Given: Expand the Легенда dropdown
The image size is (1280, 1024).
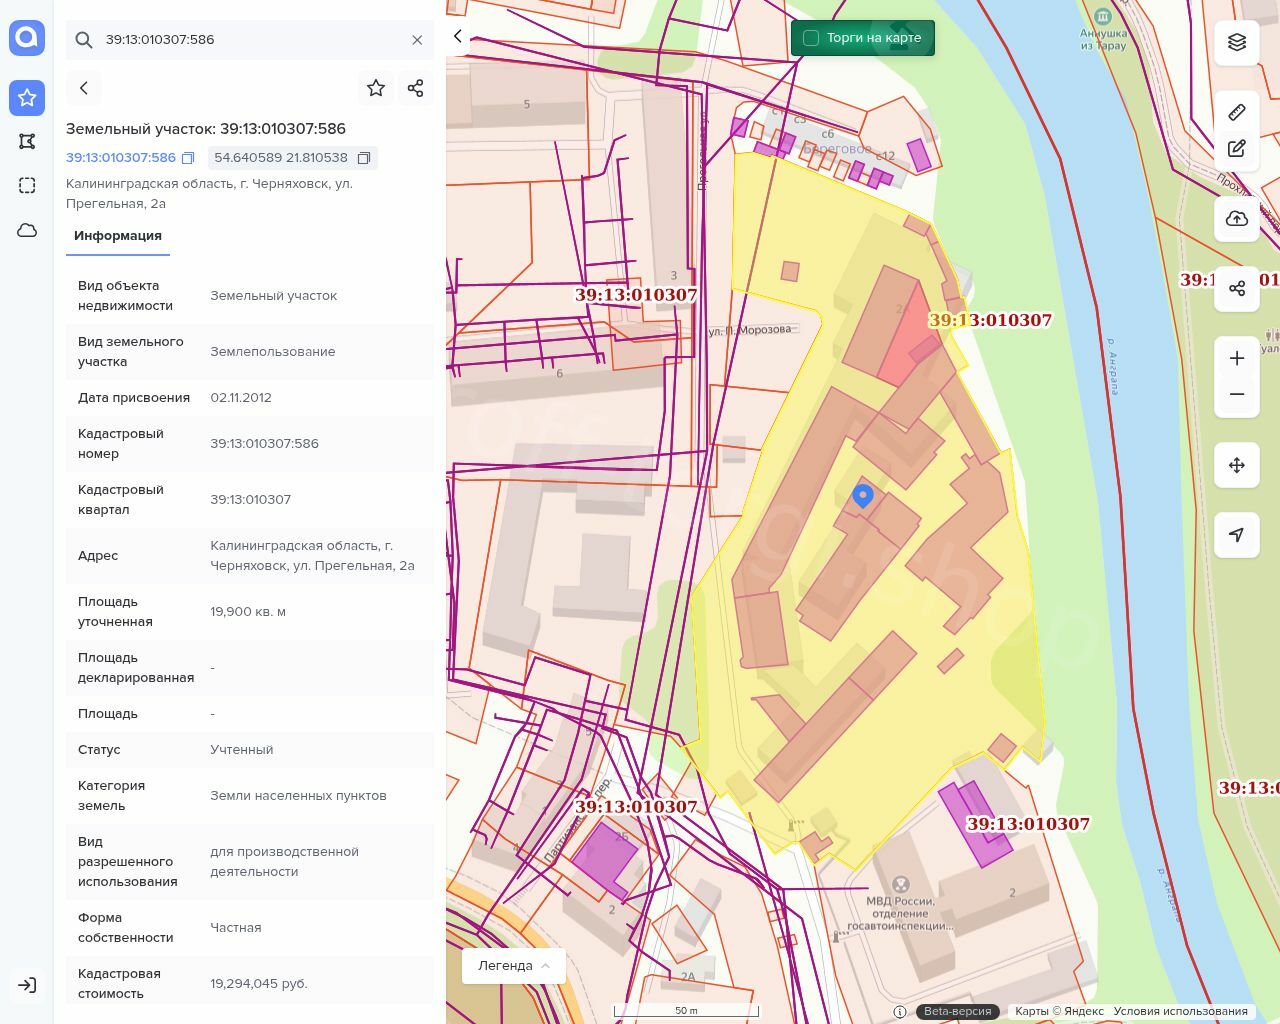Looking at the screenshot, I should (514, 965).
